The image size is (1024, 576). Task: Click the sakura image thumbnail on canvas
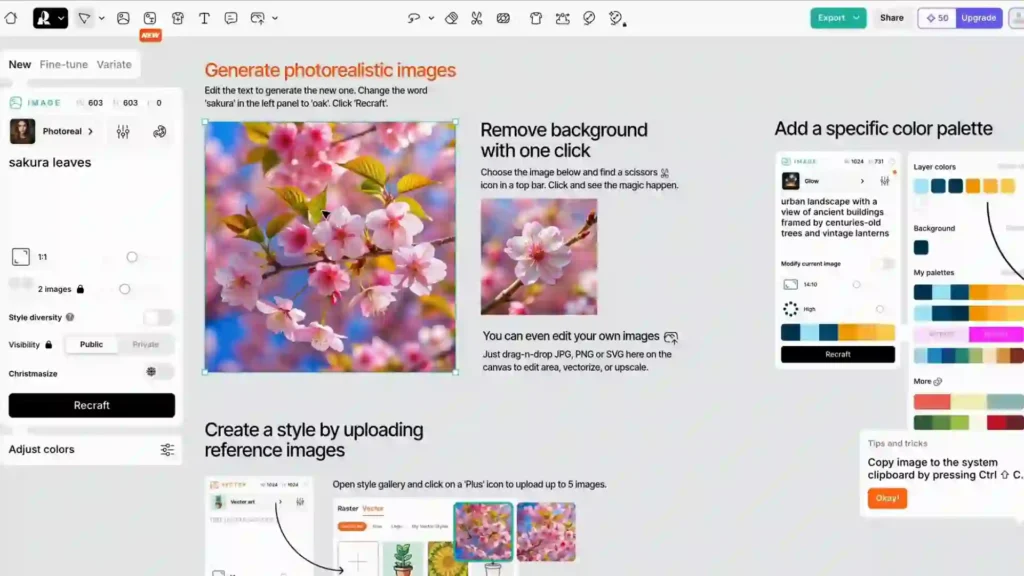[x=330, y=246]
